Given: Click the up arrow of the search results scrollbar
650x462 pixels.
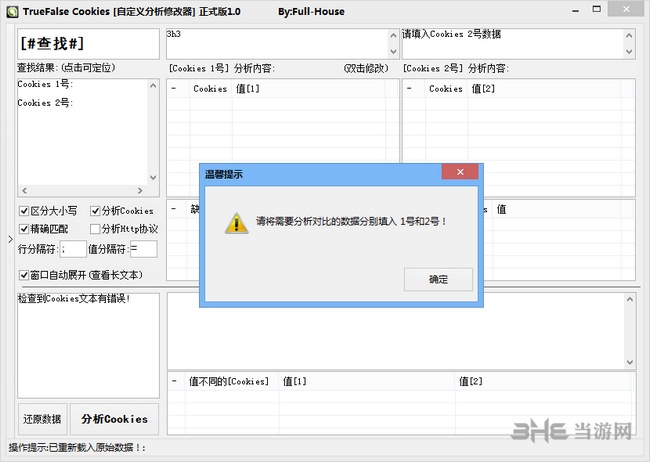Looking at the screenshot, I should pos(153,86).
